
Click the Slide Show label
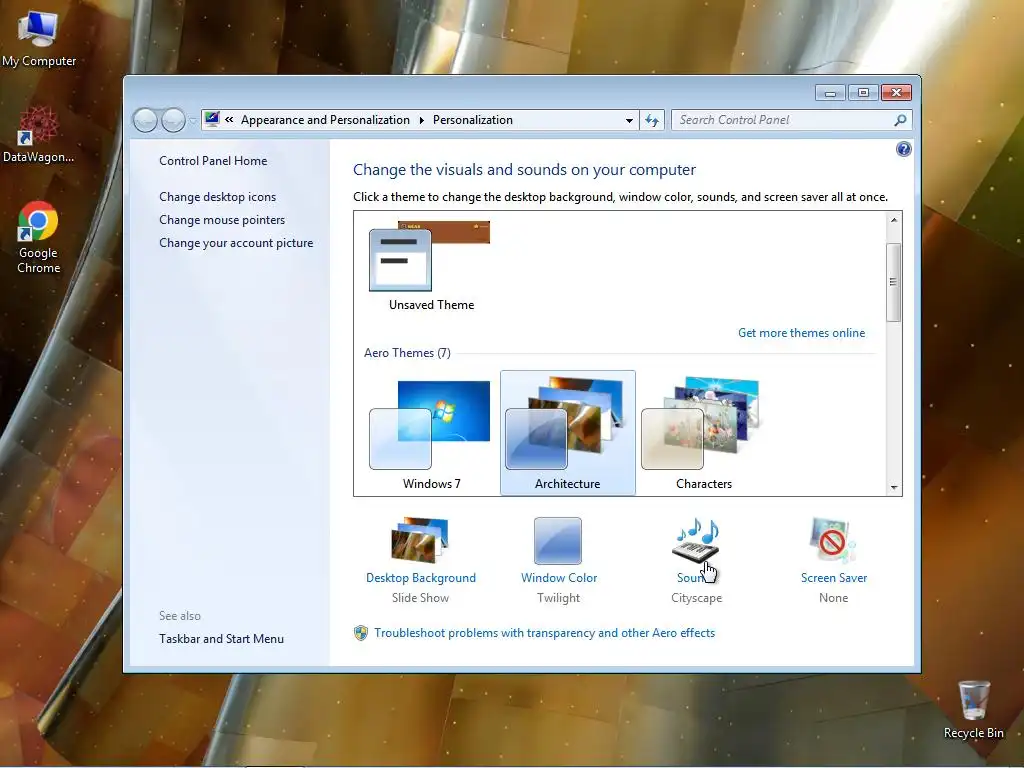421,598
